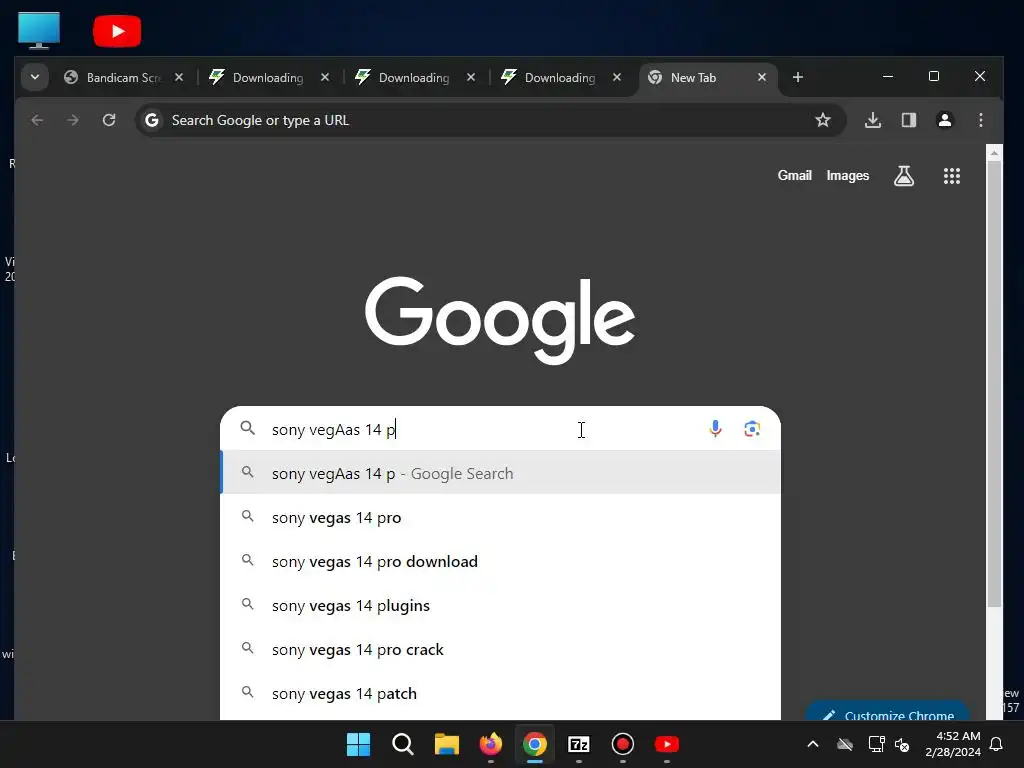Switch to the first Downloading tab
This screenshot has width=1024, height=768.
268,78
